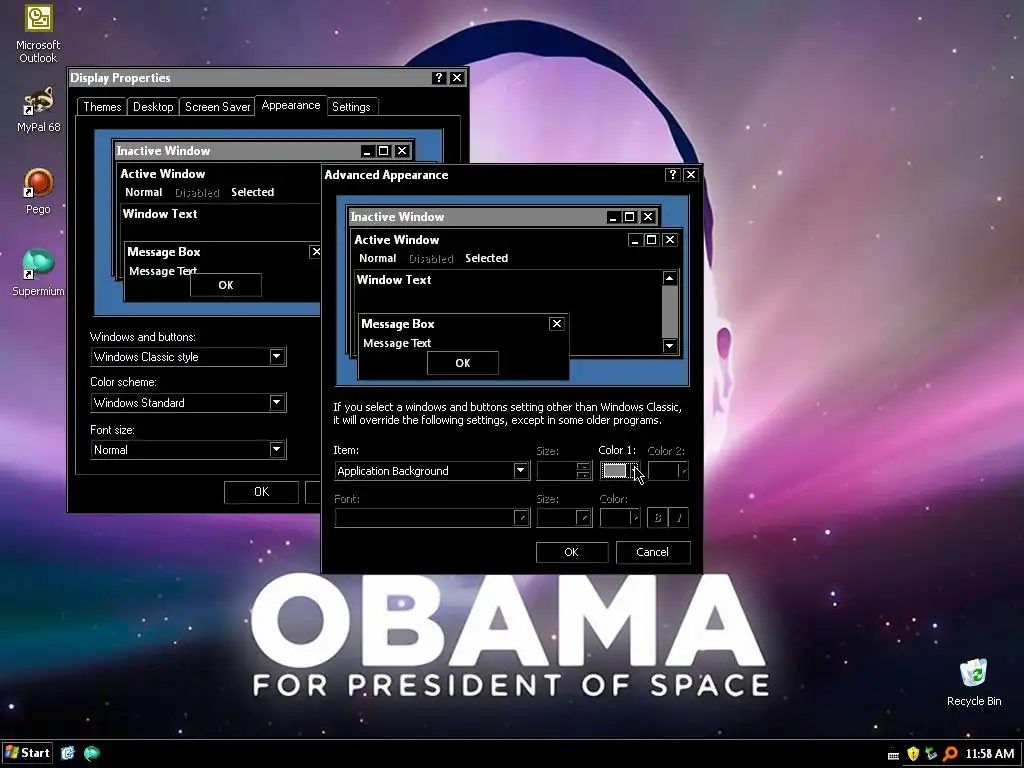Click the Message Box close icon in Advanced preview
1024x768 pixels.
coord(556,323)
